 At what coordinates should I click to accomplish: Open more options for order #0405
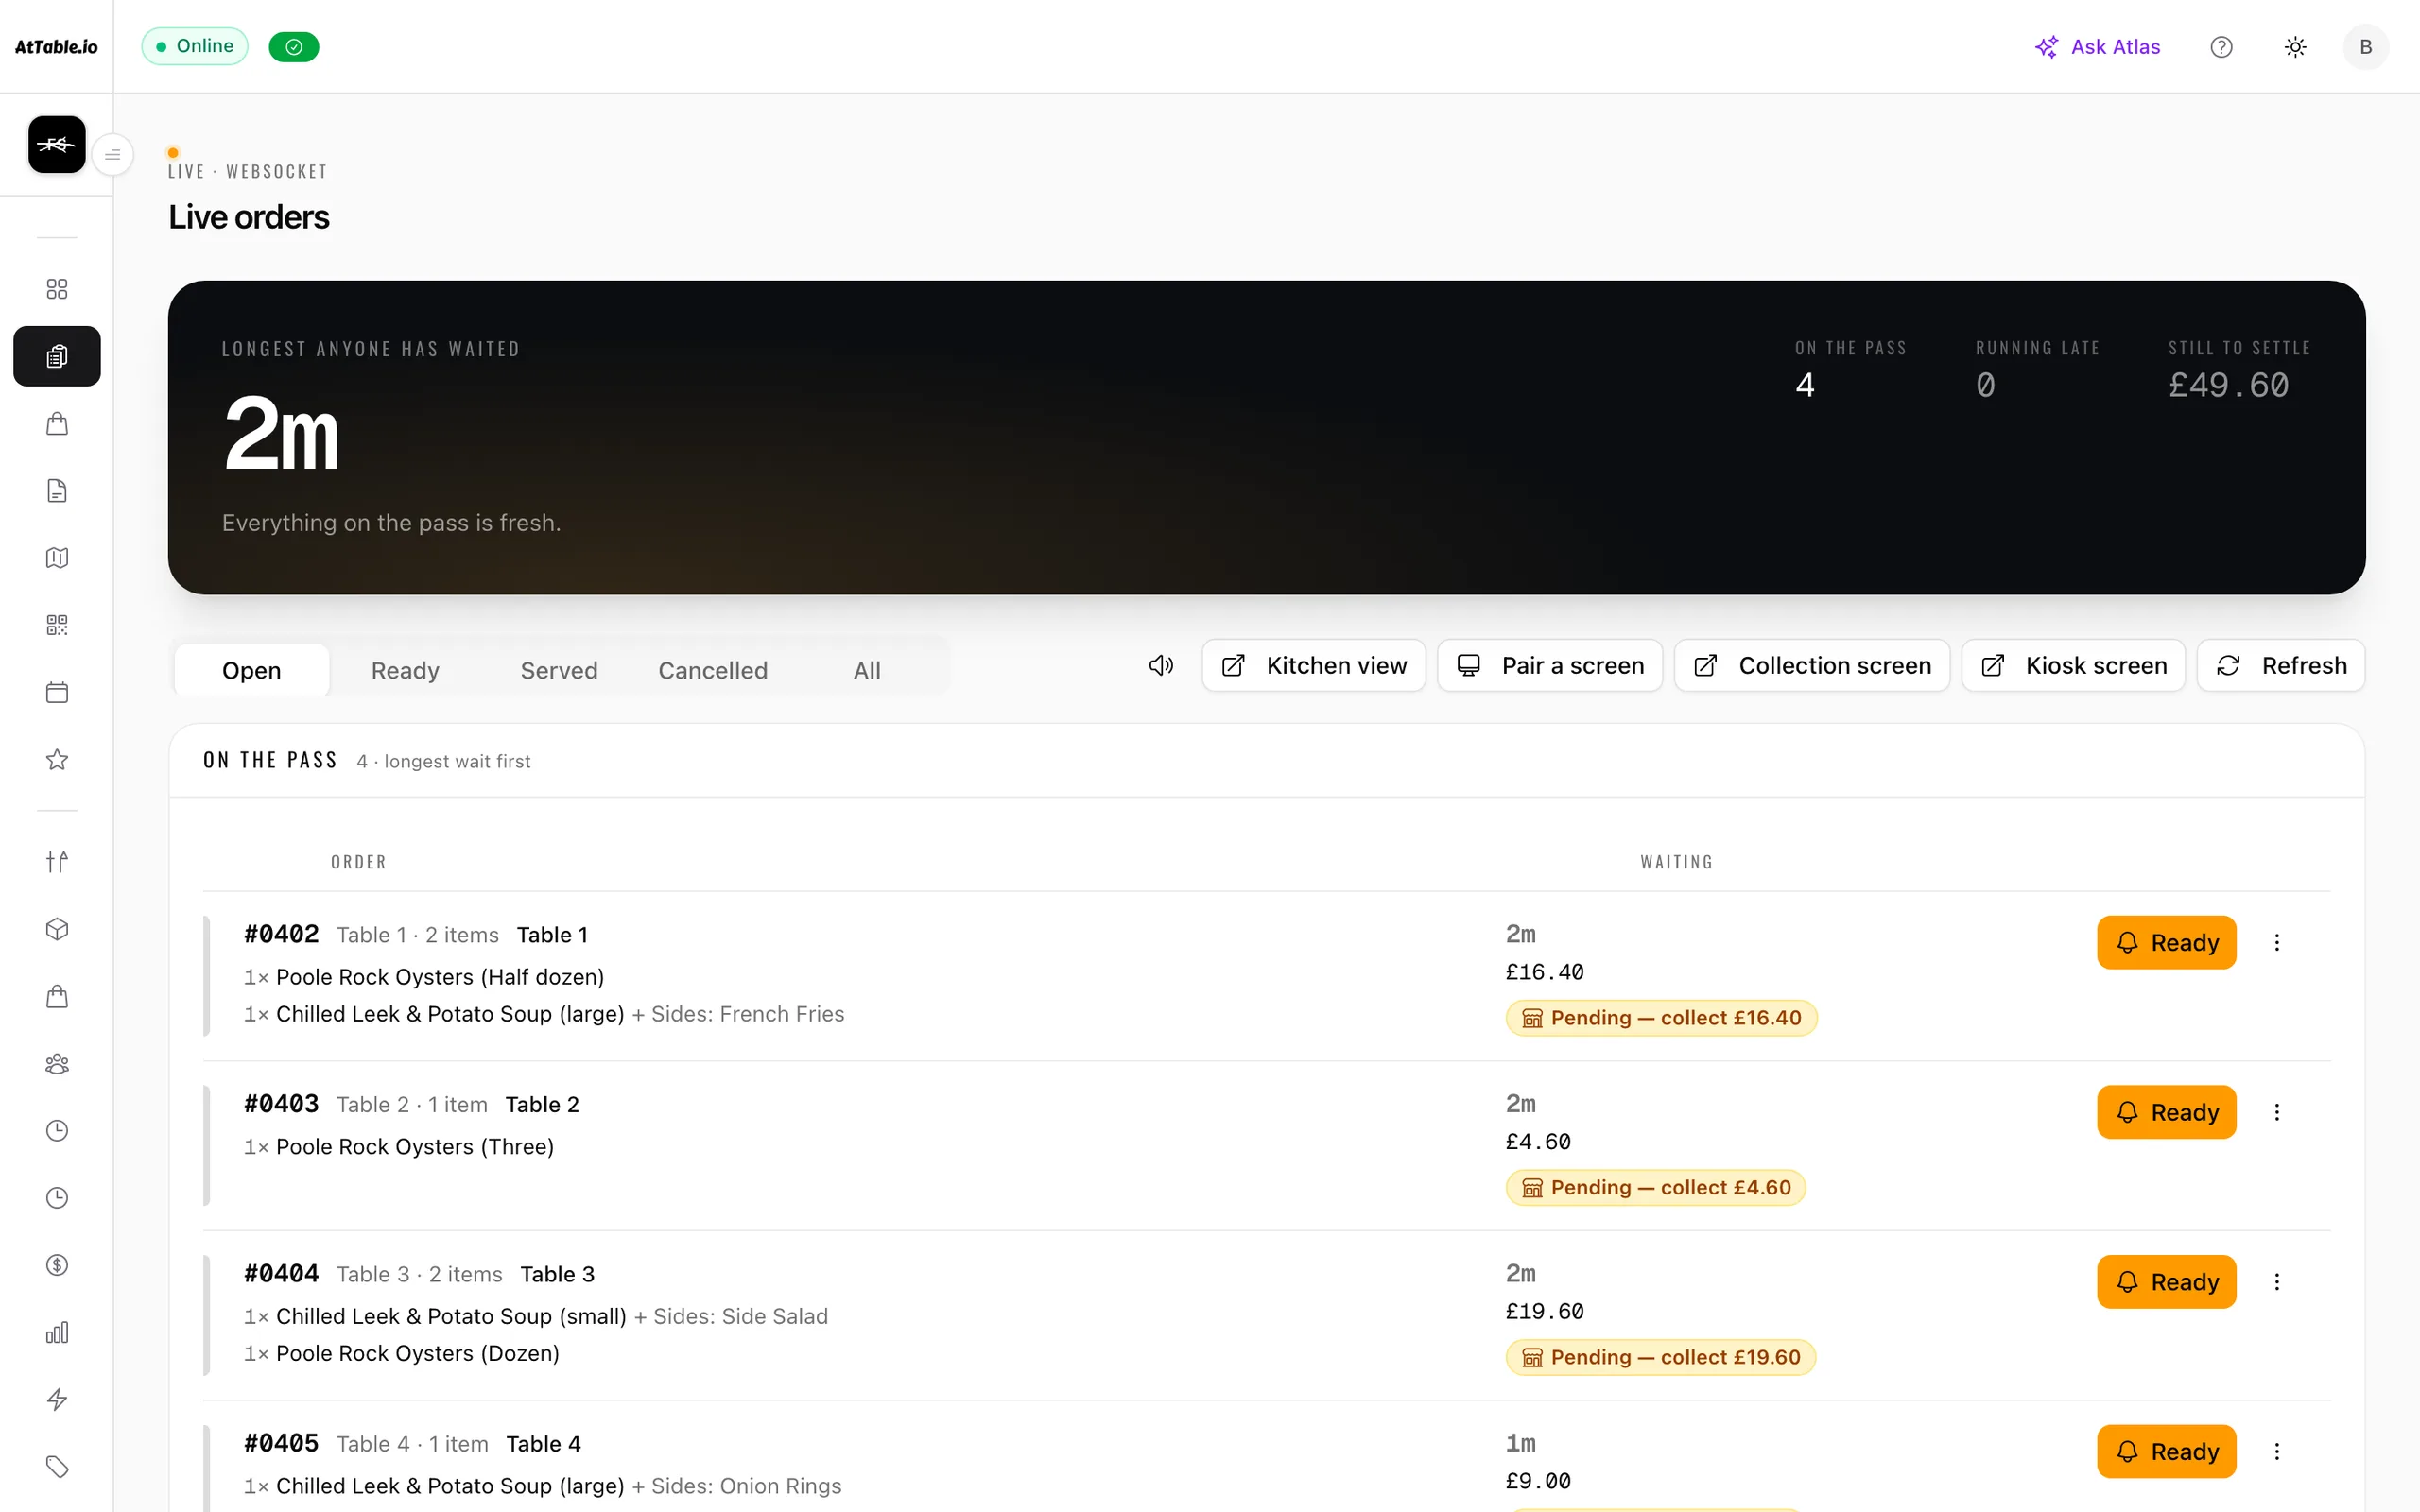click(x=2277, y=1451)
